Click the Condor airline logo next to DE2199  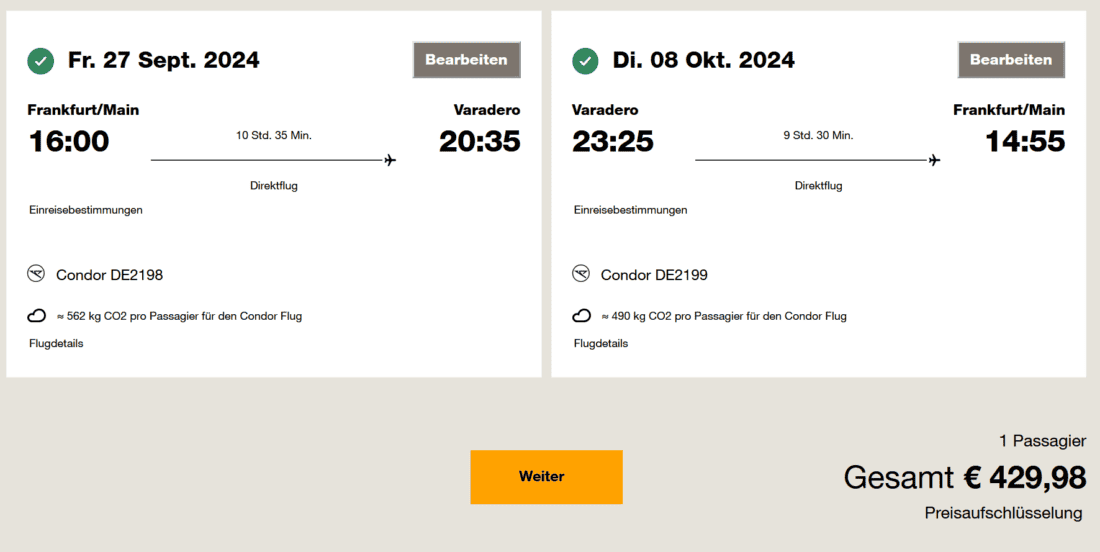click(581, 274)
